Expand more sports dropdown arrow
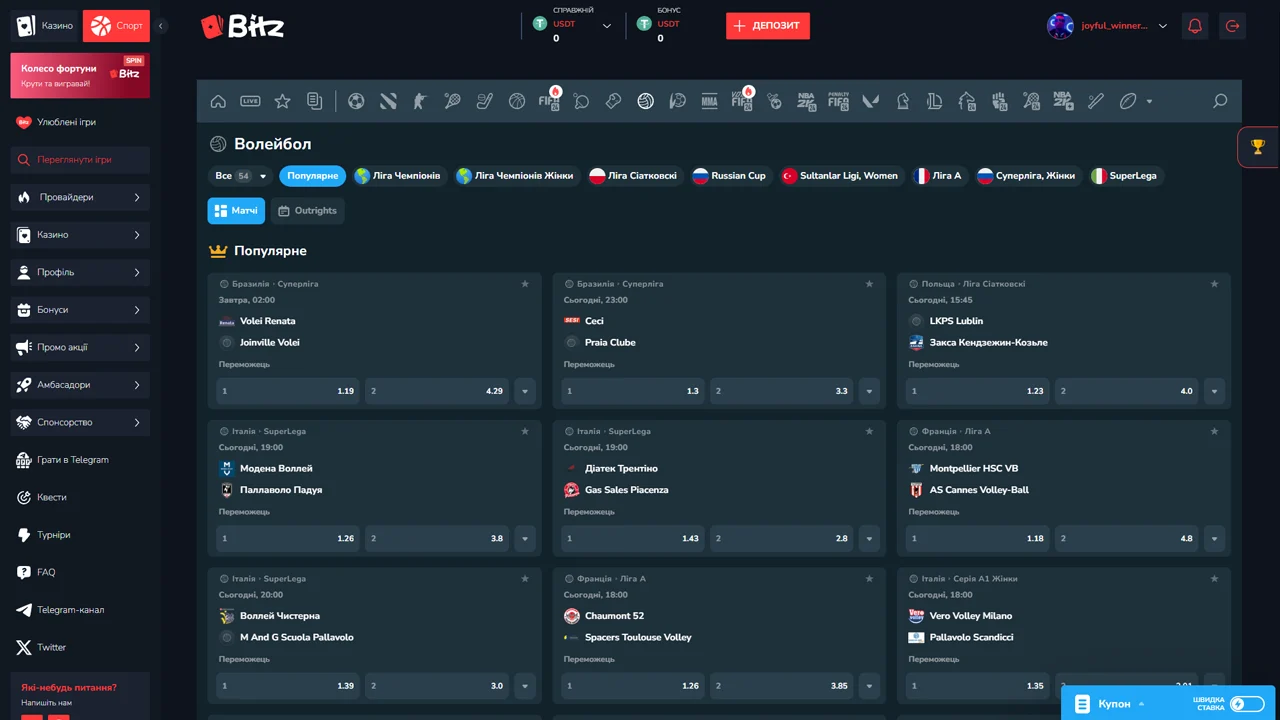Screen dimensions: 1280x720 [1149, 101]
